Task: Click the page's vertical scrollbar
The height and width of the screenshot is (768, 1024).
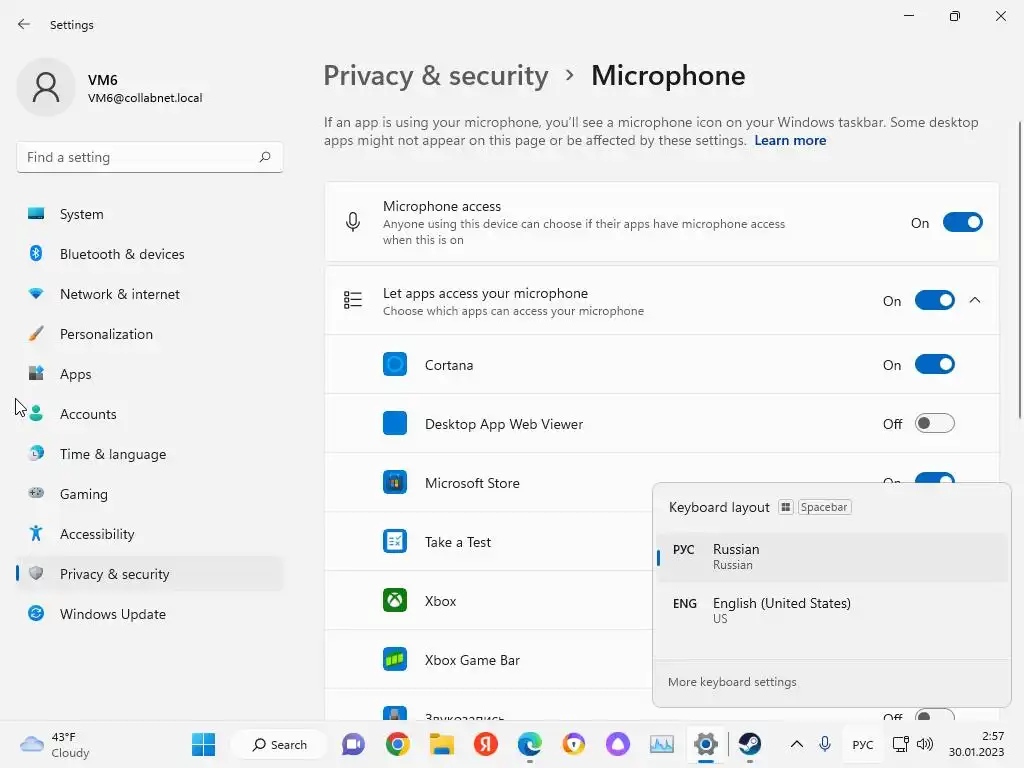Action: [1019, 270]
